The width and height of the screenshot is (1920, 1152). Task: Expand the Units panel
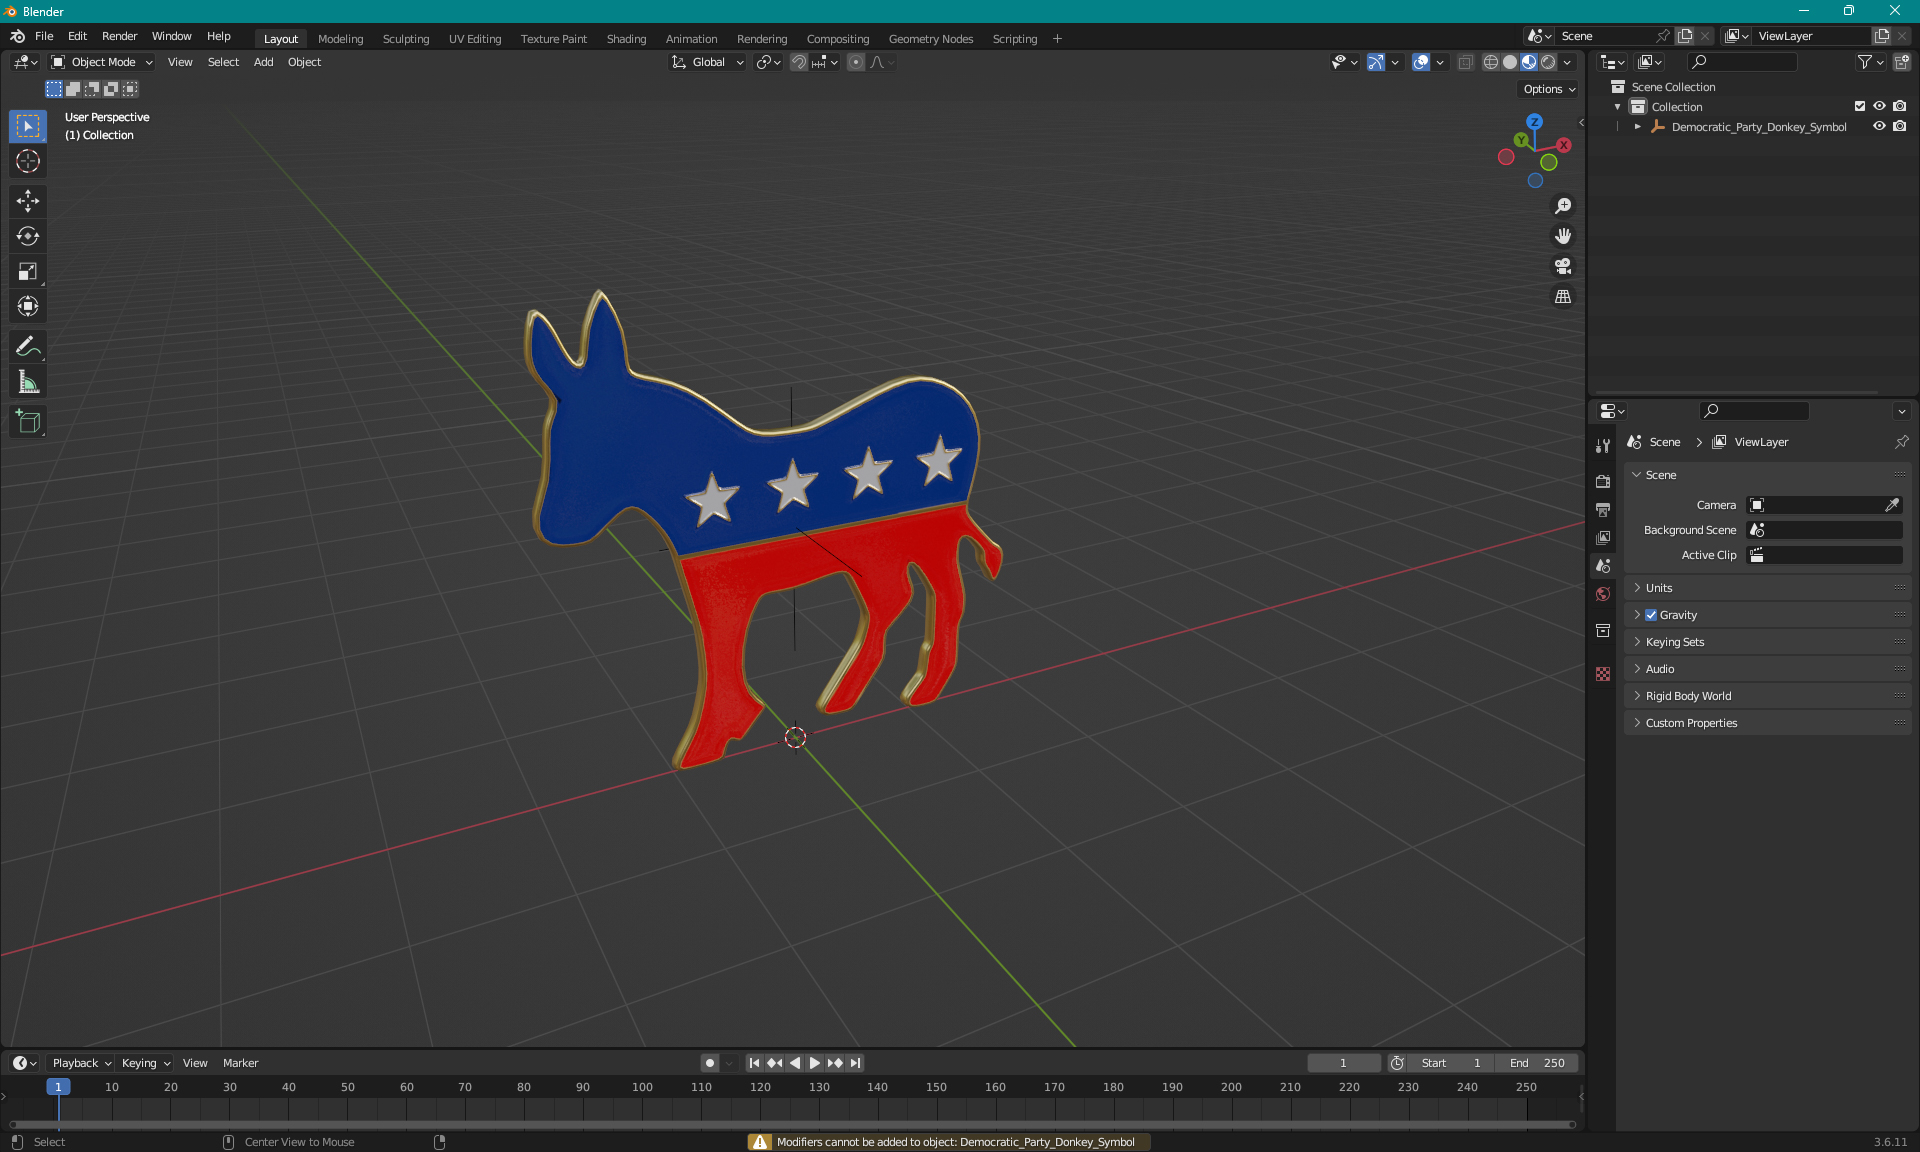1659,588
